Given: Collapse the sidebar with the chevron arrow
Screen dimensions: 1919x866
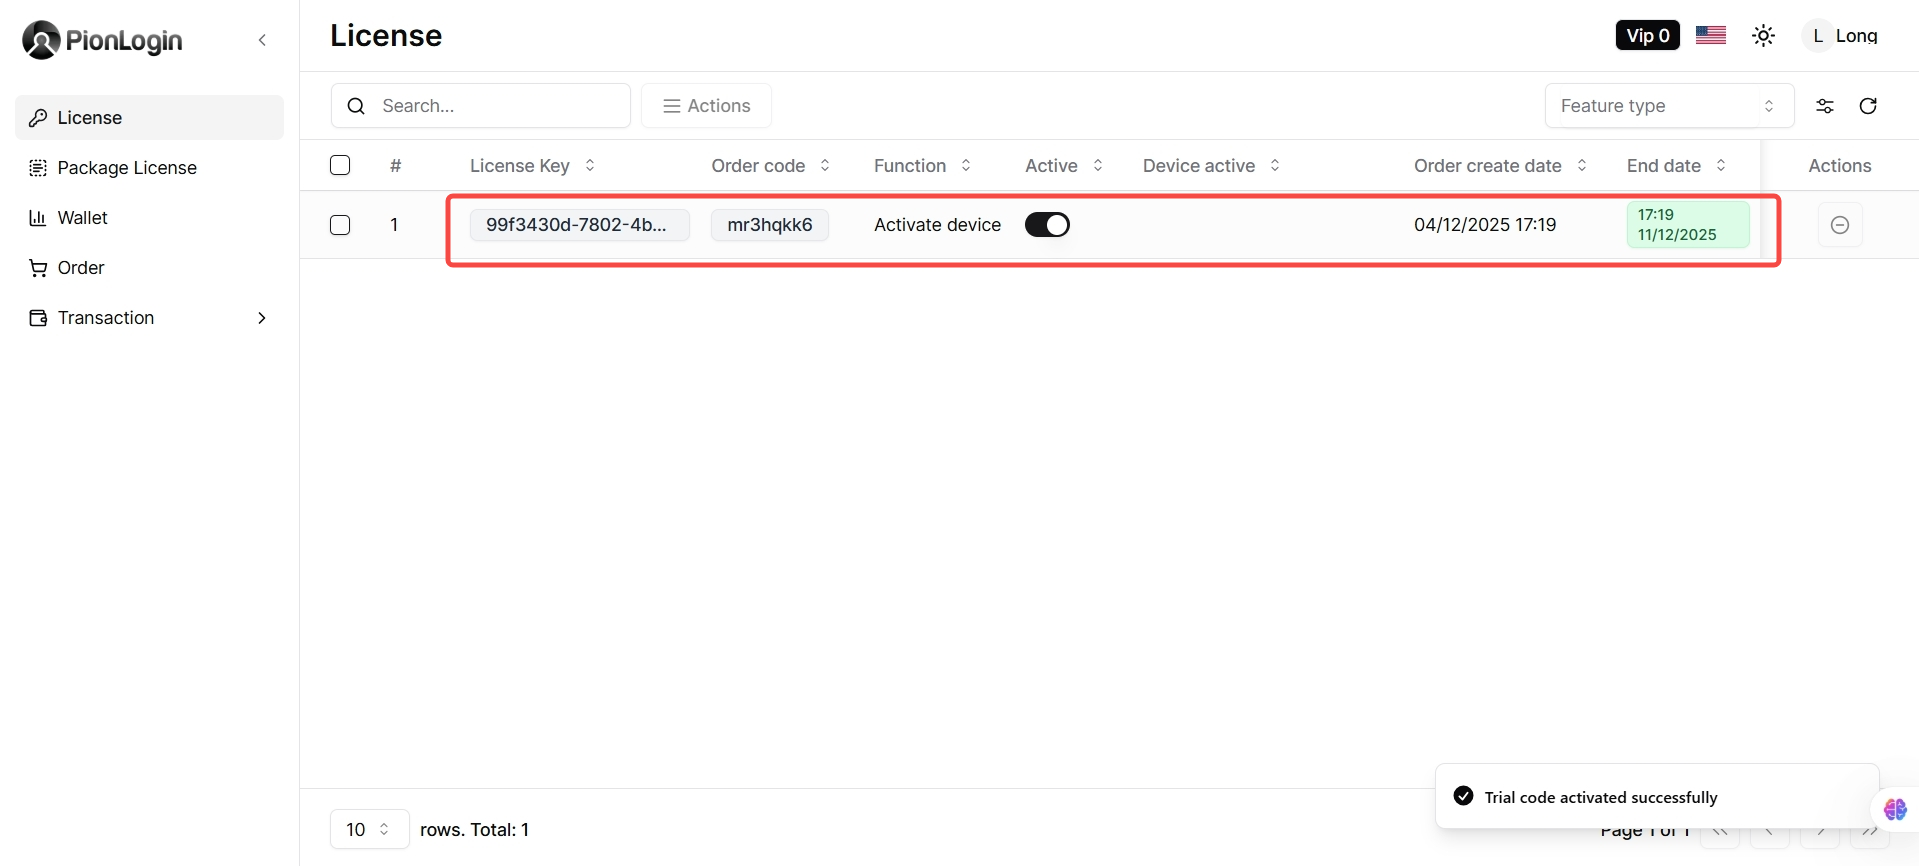Looking at the screenshot, I should (262, 40).
